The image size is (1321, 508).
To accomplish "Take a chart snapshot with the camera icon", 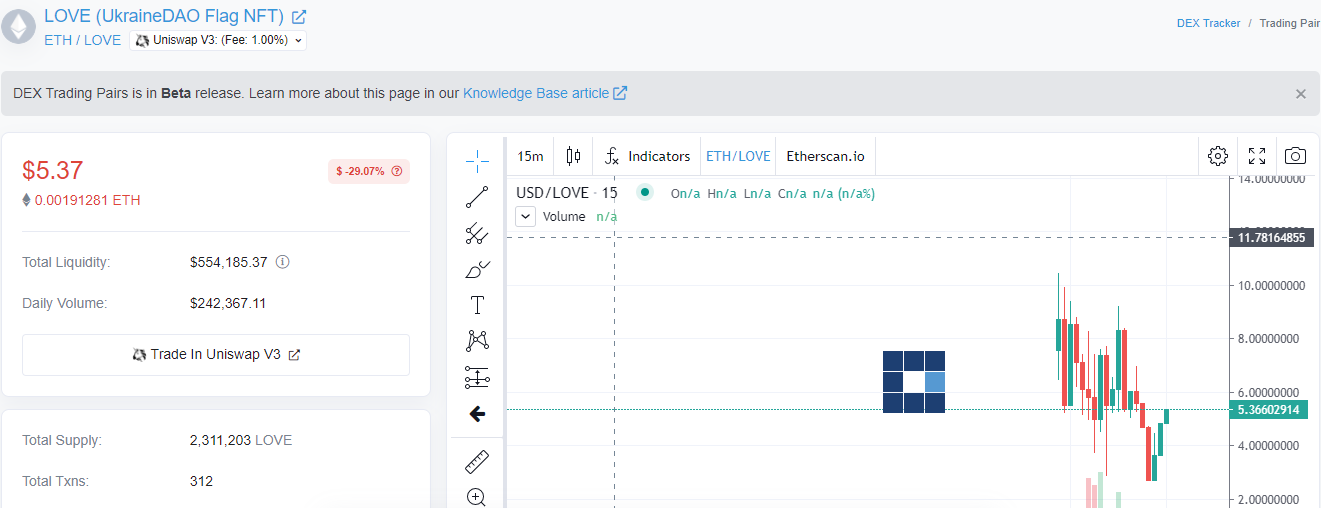I will point(1295,156).
